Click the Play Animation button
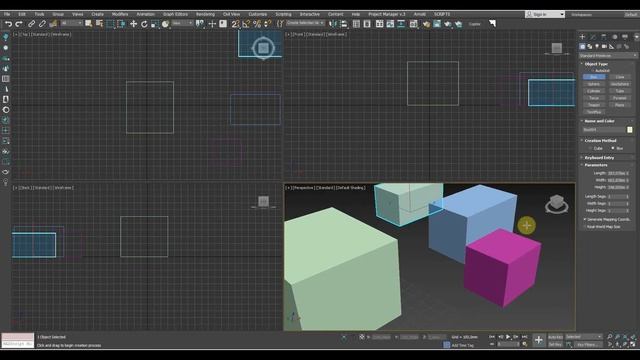This screenshot has width=640, height=360. pos(508,337)
